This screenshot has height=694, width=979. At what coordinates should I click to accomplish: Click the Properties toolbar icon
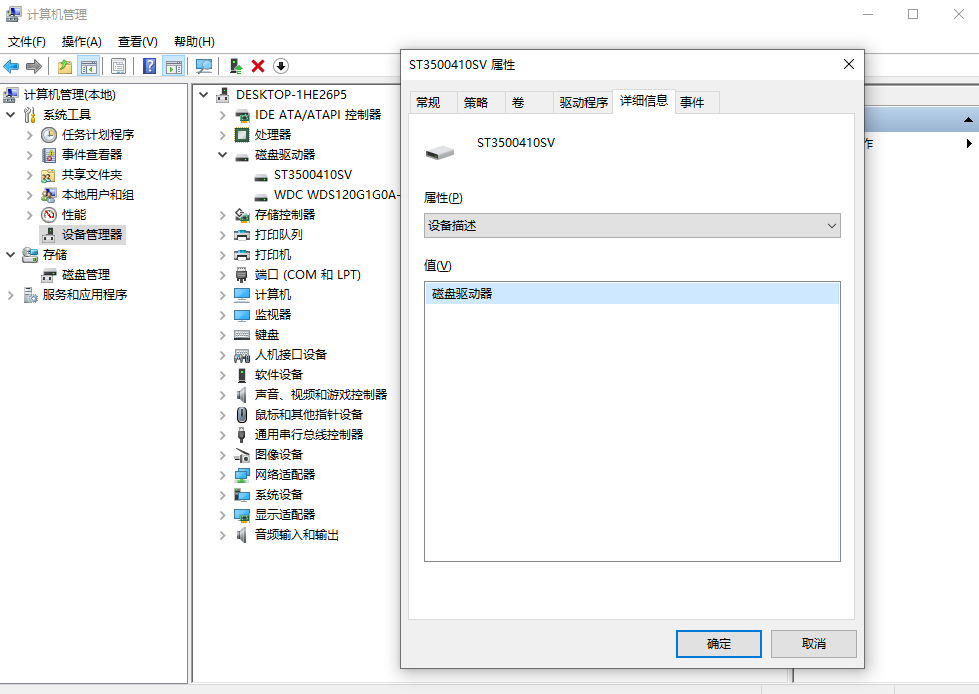tap(117, 66)
